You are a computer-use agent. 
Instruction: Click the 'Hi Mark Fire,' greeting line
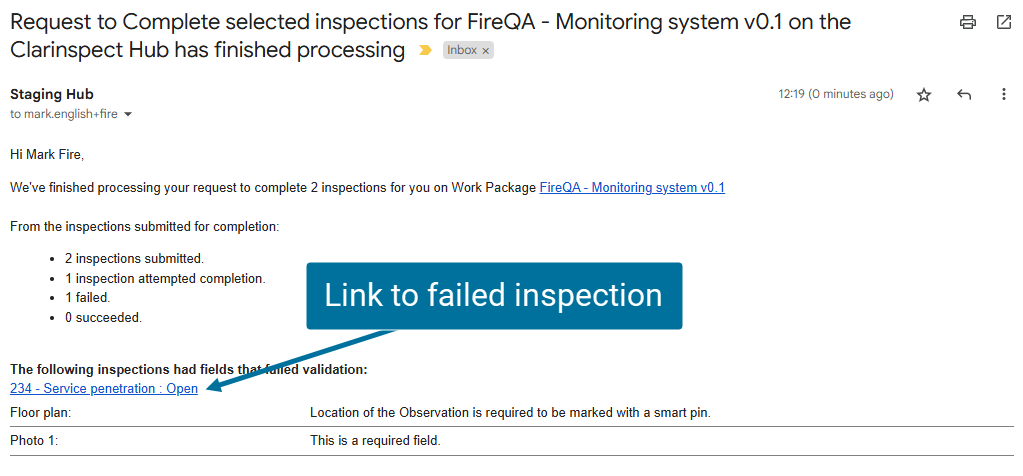pyautogui.click(x=47, y=154)
